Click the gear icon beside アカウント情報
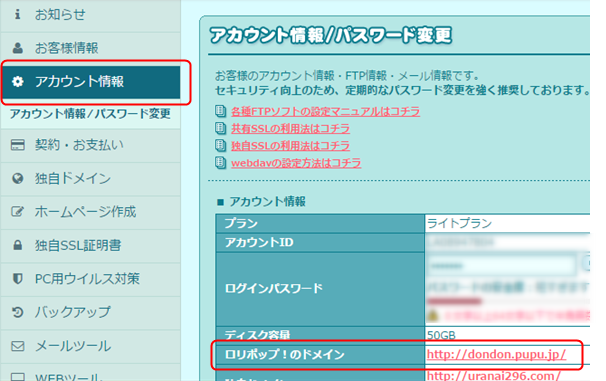 18,82
